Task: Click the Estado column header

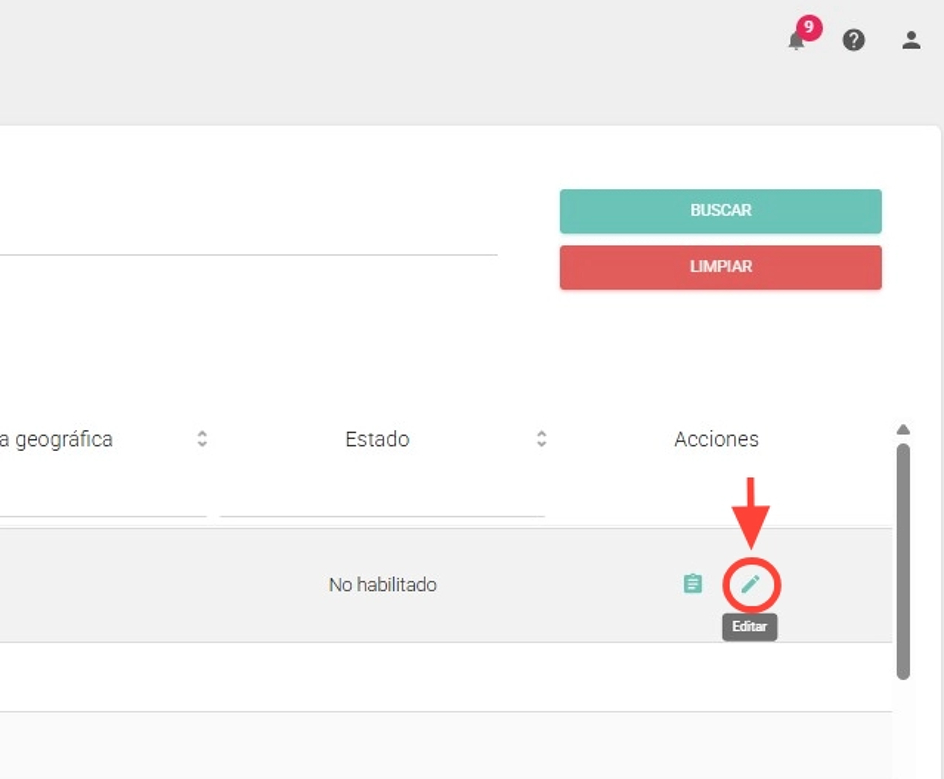Action: click(x=377, y=439)
